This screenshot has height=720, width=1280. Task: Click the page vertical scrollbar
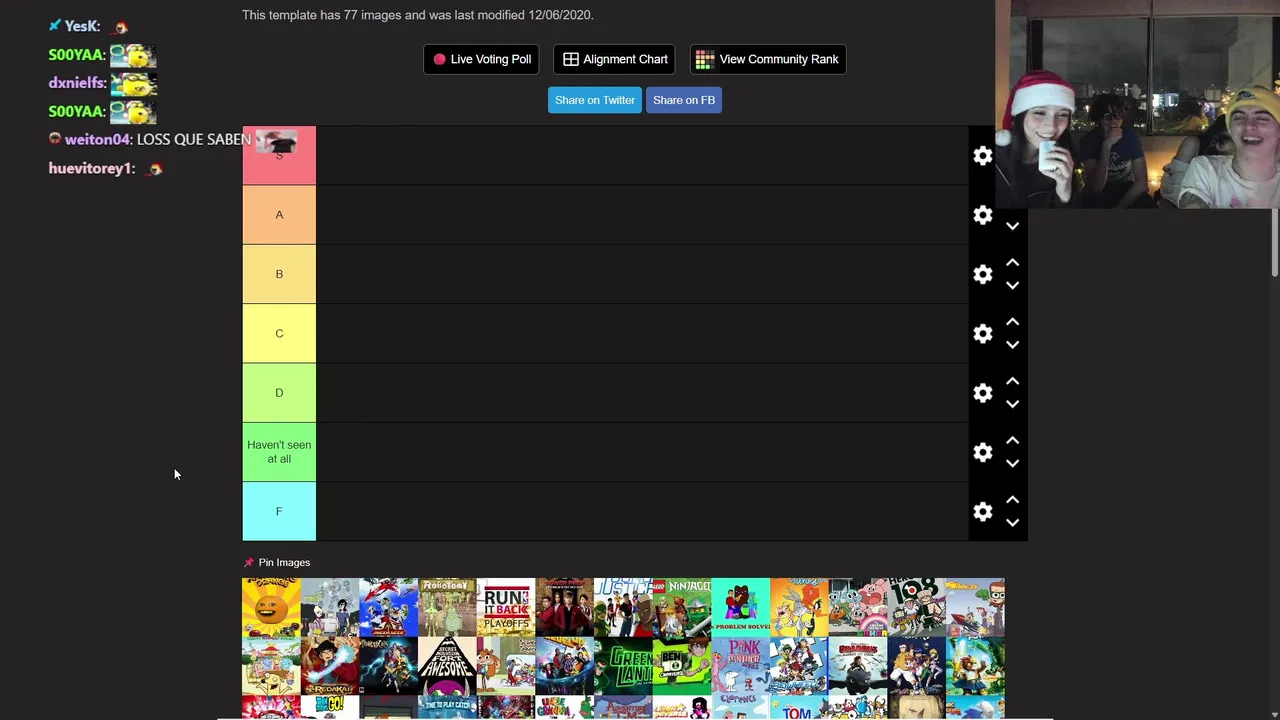pyautogui.click(x=1275, y=242)
